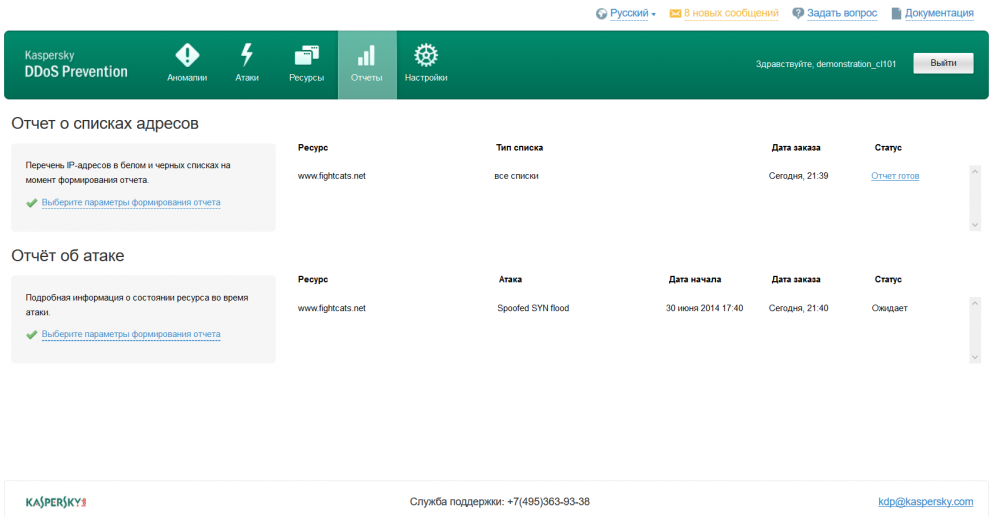Click the Отчет о списках адресов heading
The image size is (1000, 517).
point(105,123)
